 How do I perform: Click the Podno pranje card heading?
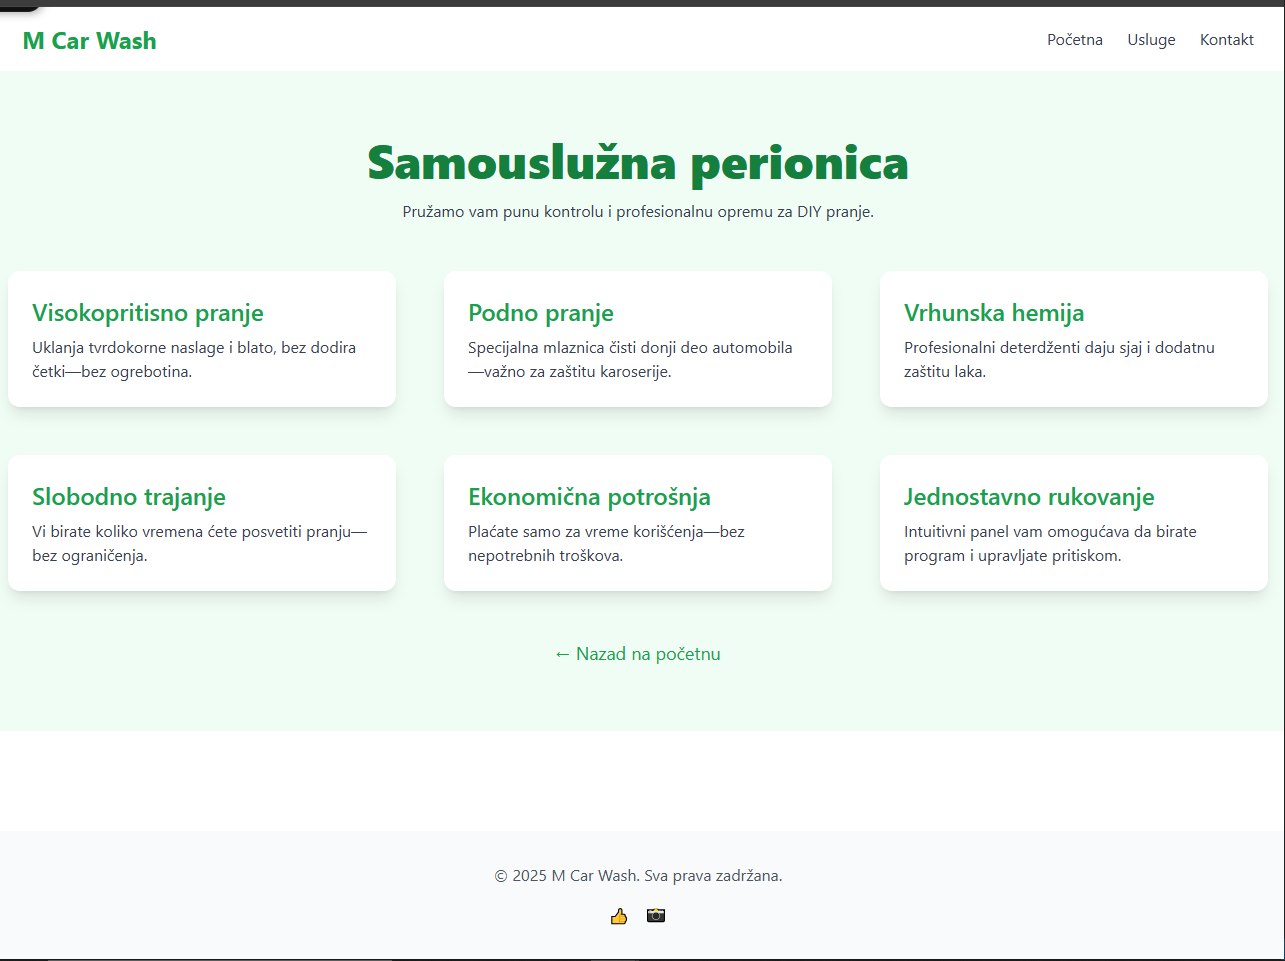(541, 313)
